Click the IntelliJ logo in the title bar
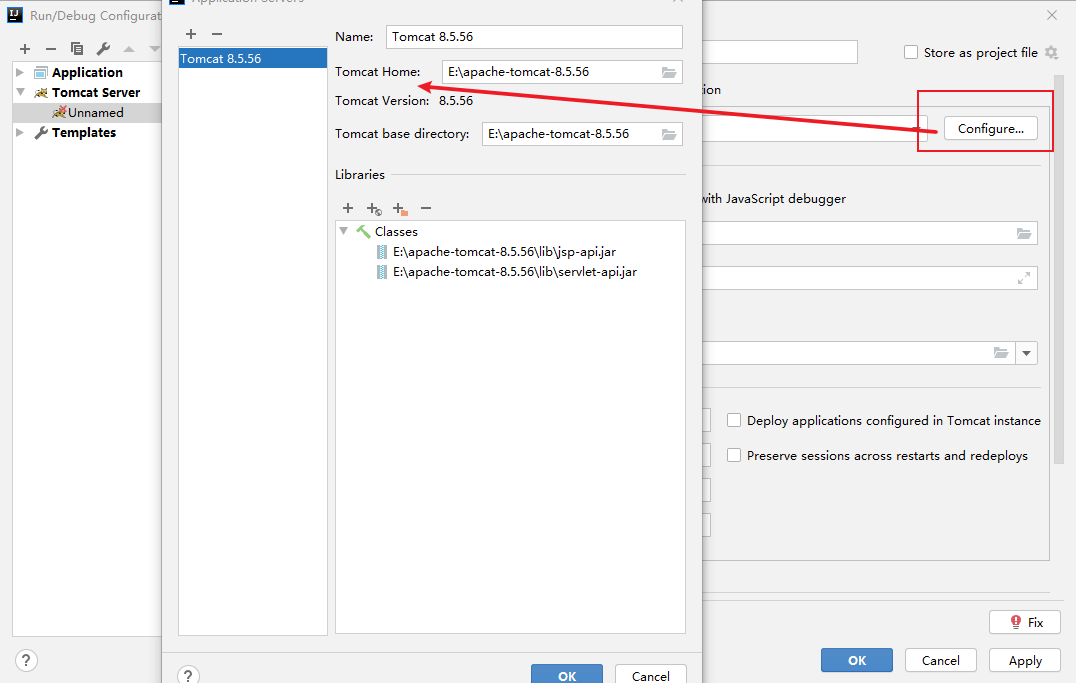The width and height of the screenshot is (1076, 683). 15,14
